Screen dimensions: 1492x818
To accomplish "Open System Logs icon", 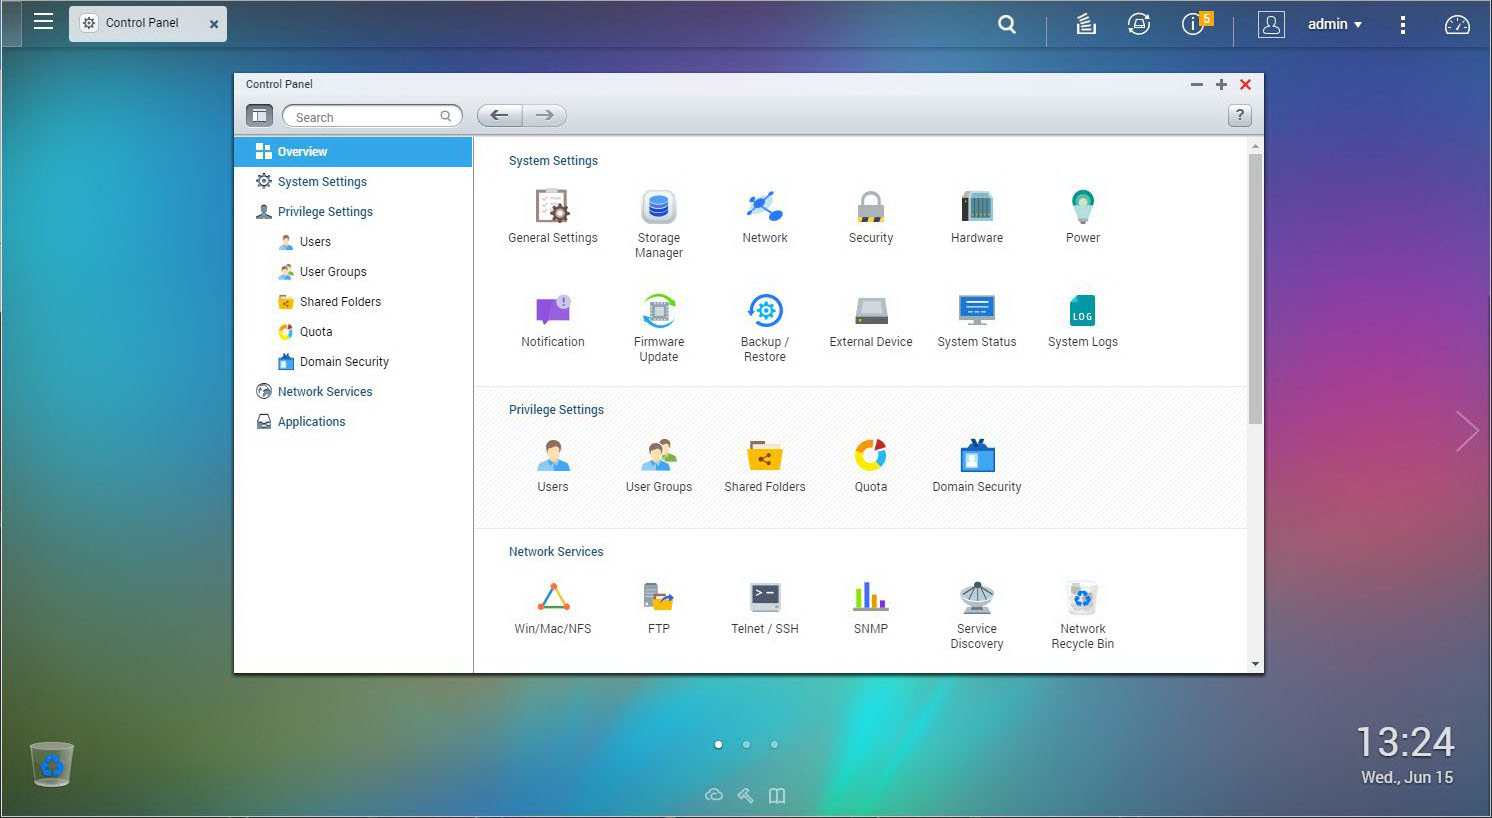I will pyautogui.click(x=1082, y=312).
